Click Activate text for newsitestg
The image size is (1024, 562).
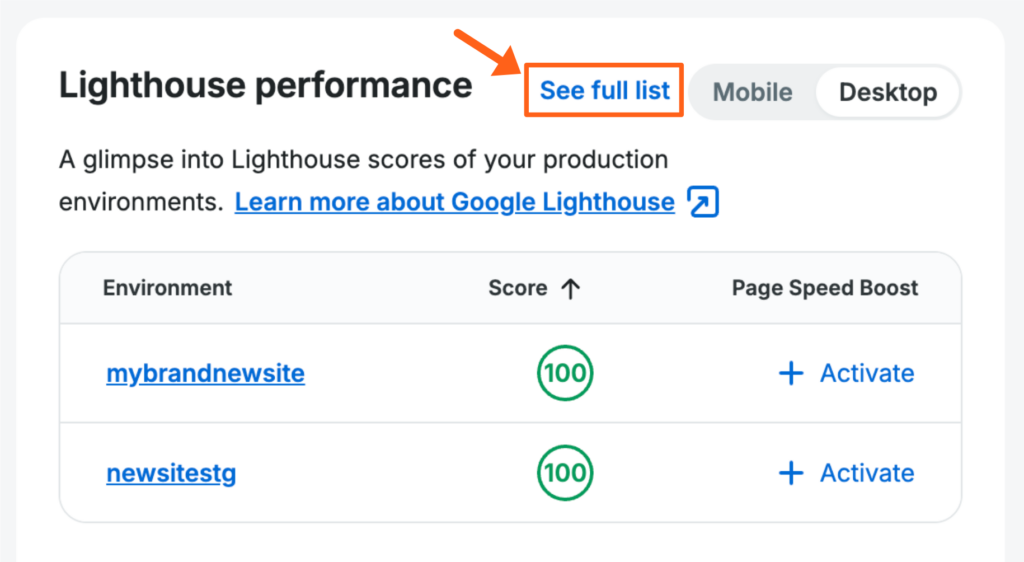(x=867, y=473)
